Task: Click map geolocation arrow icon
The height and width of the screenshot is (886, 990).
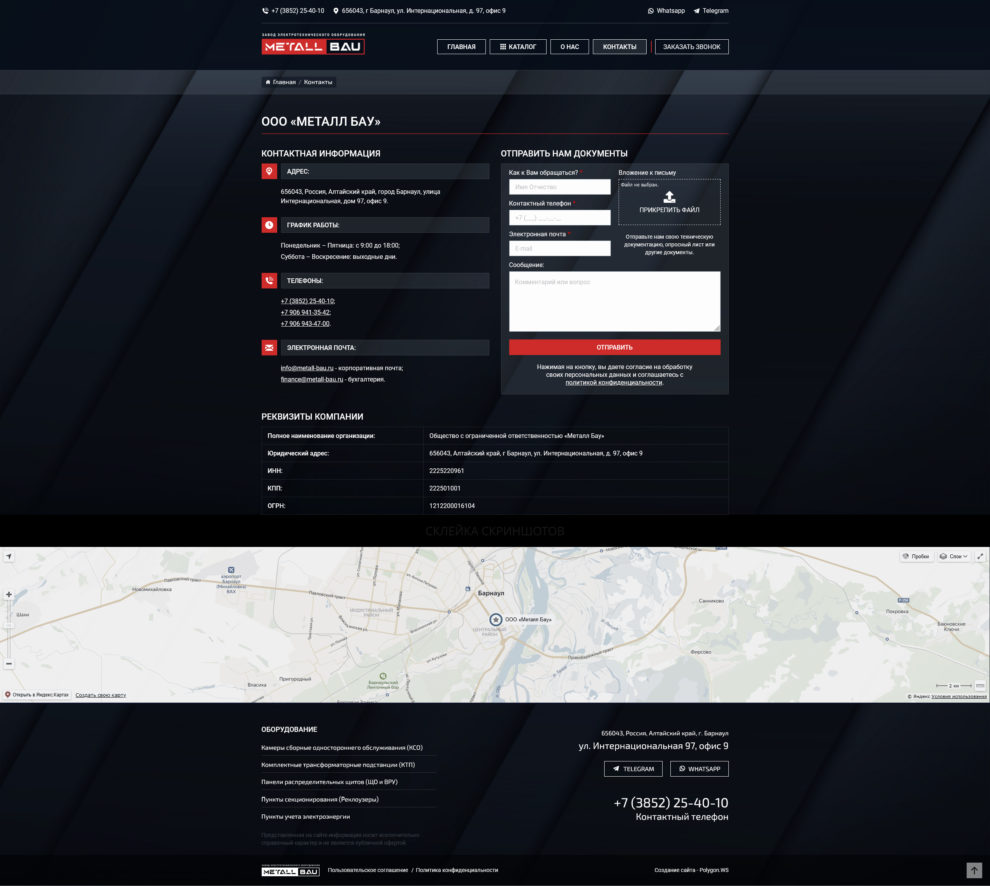Action: (x=9, y=557)
